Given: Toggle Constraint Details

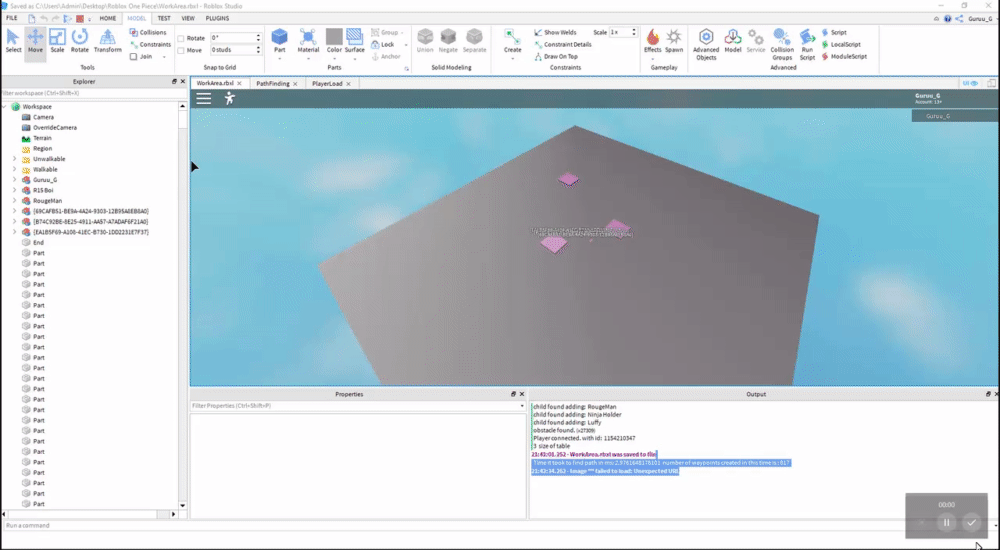Looking at the screenshot, I should coord(563,45).
